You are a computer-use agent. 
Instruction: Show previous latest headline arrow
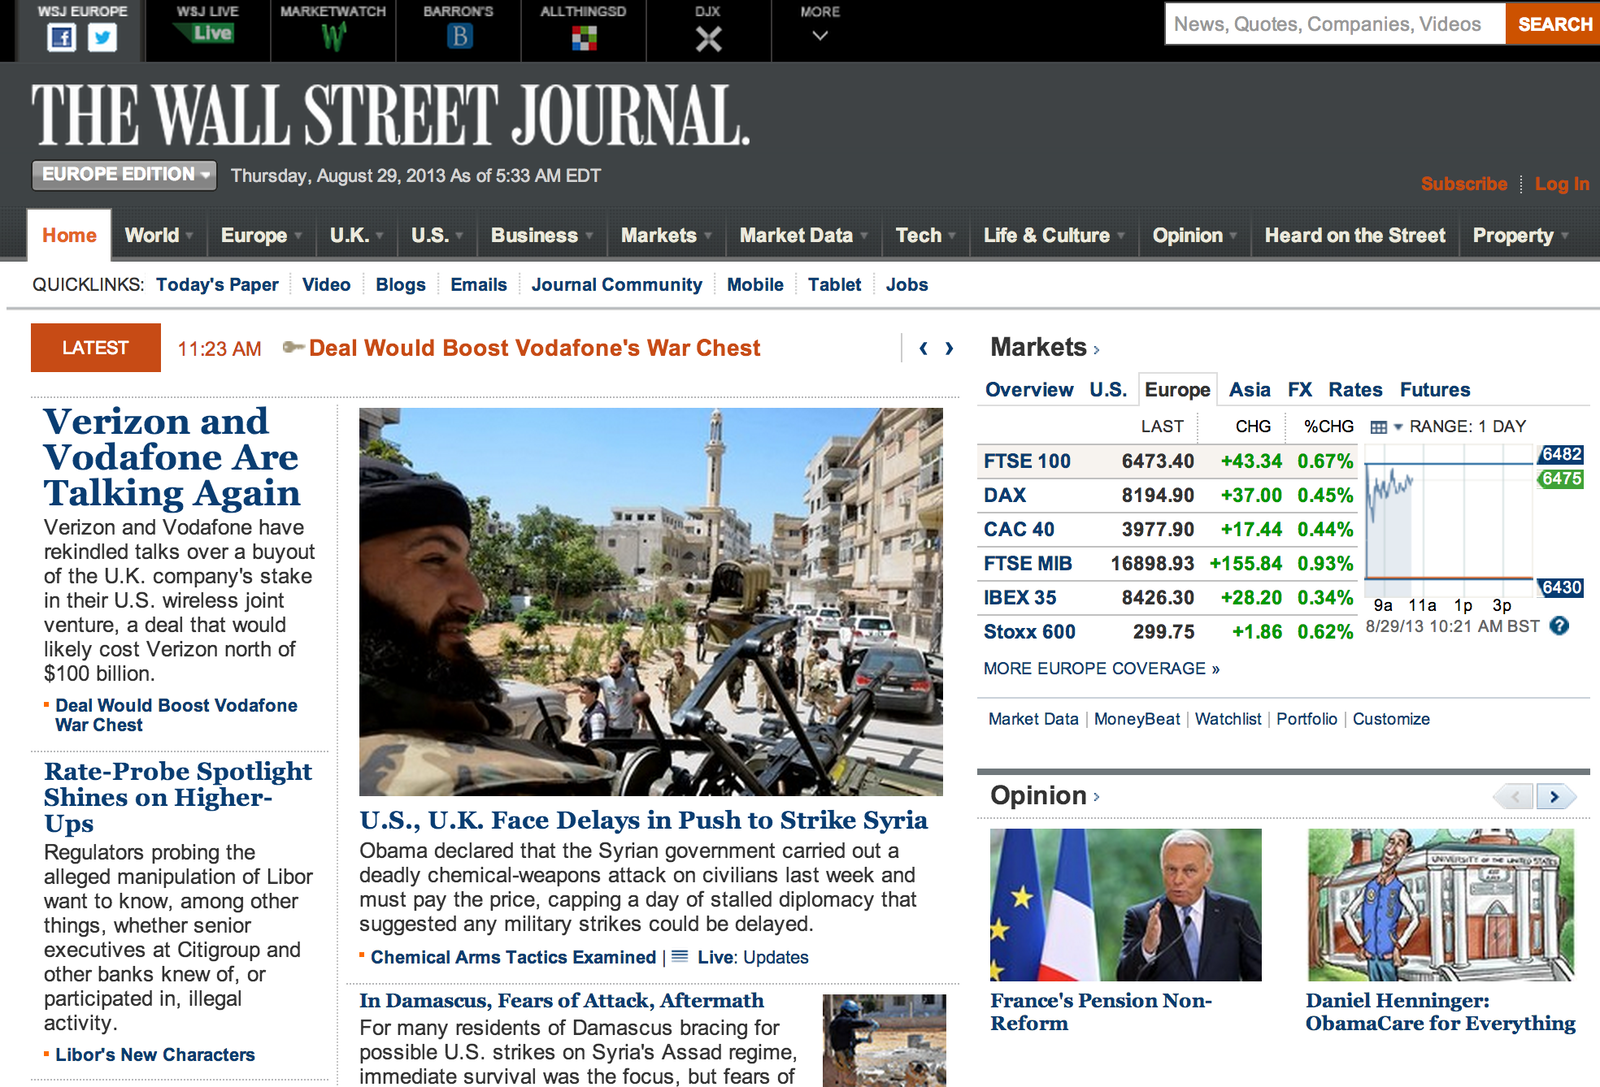point(923,348)
